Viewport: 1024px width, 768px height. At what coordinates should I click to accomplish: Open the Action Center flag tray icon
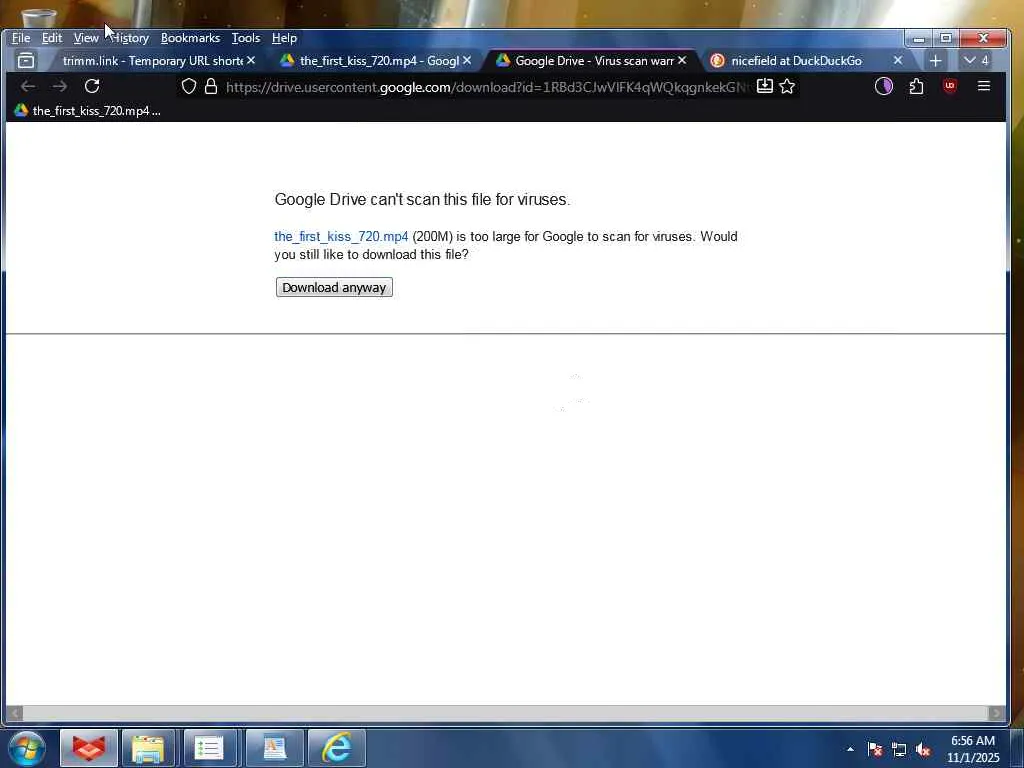(875, 749)
